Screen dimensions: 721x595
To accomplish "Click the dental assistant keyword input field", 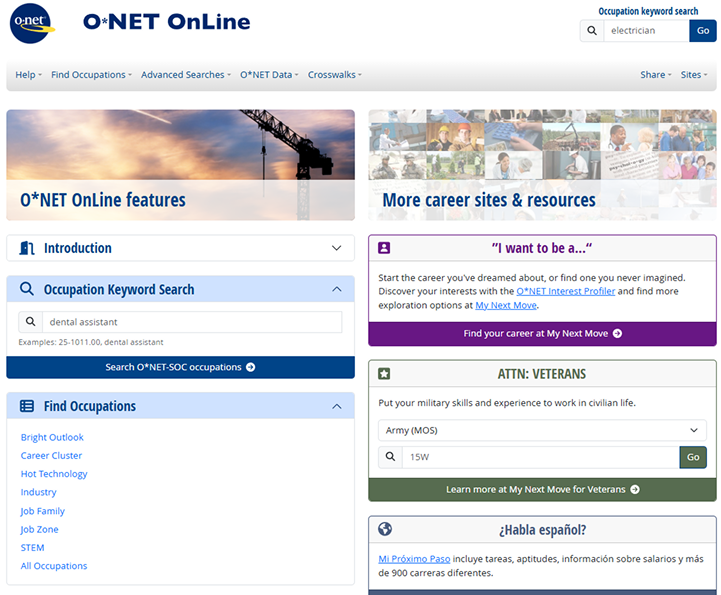I will pos(192,322).
